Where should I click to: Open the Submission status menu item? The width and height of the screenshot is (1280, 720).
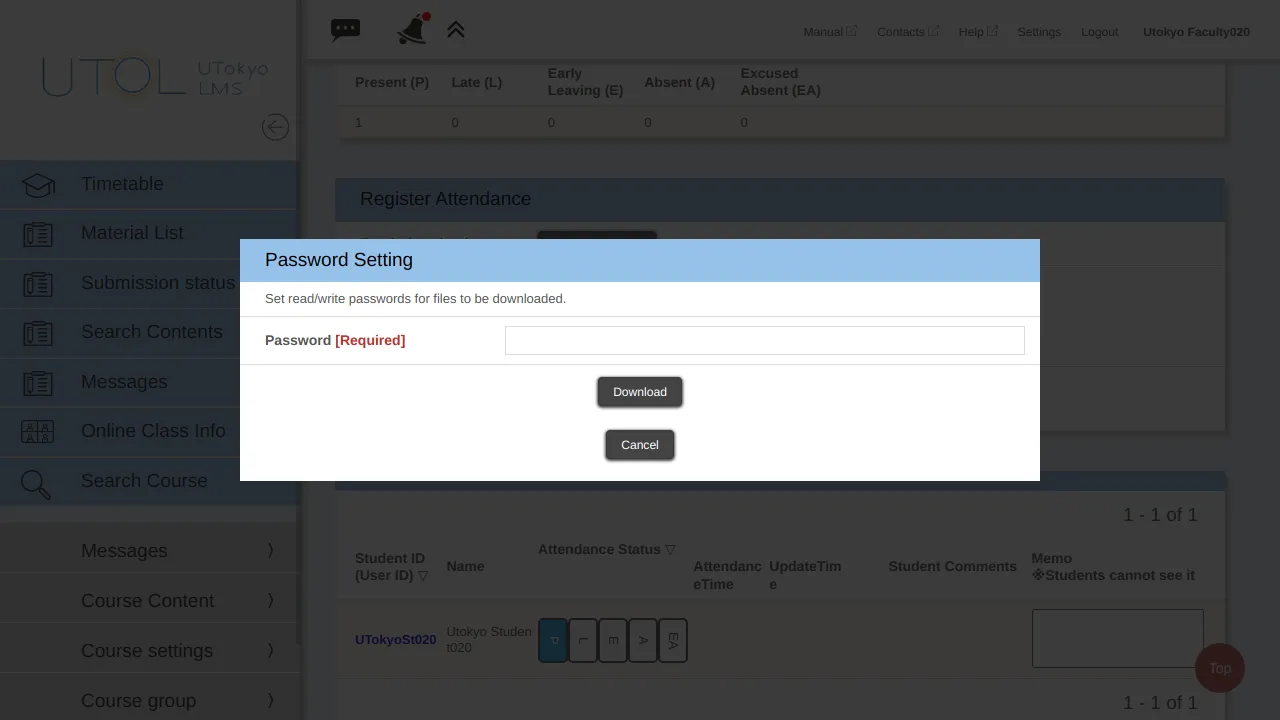(x=157, y=283)
